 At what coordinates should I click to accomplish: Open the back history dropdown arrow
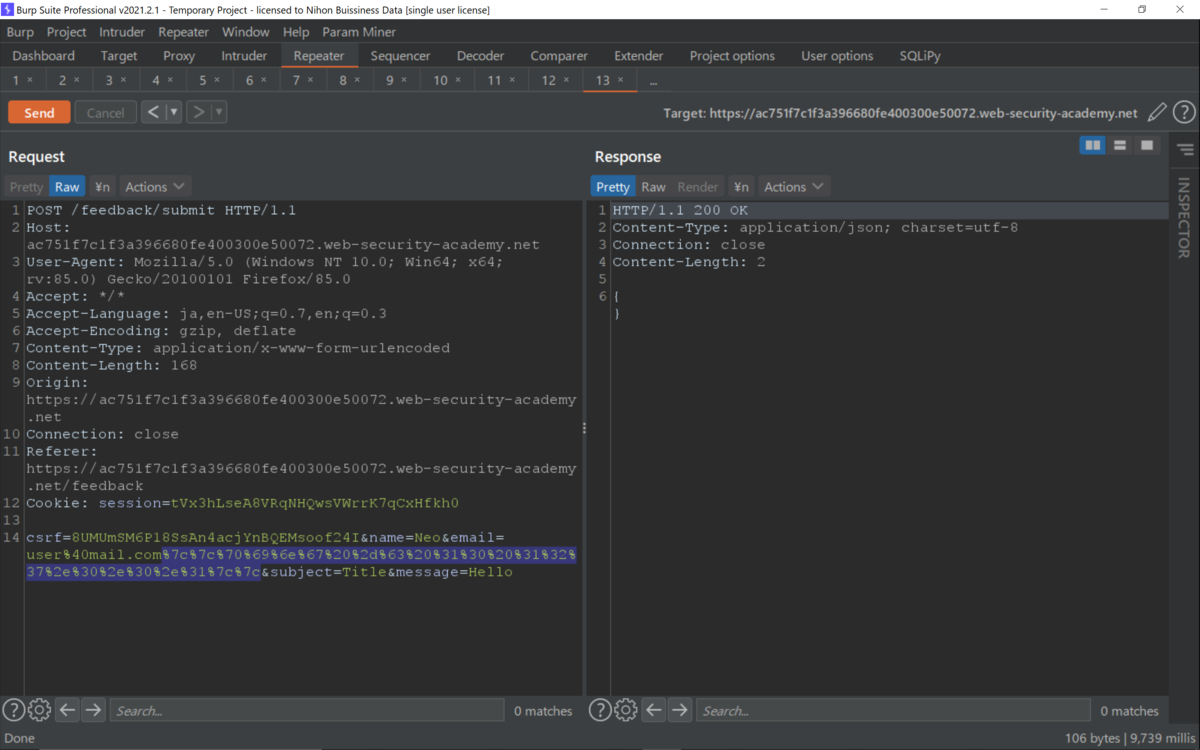(x=174, y=112)
